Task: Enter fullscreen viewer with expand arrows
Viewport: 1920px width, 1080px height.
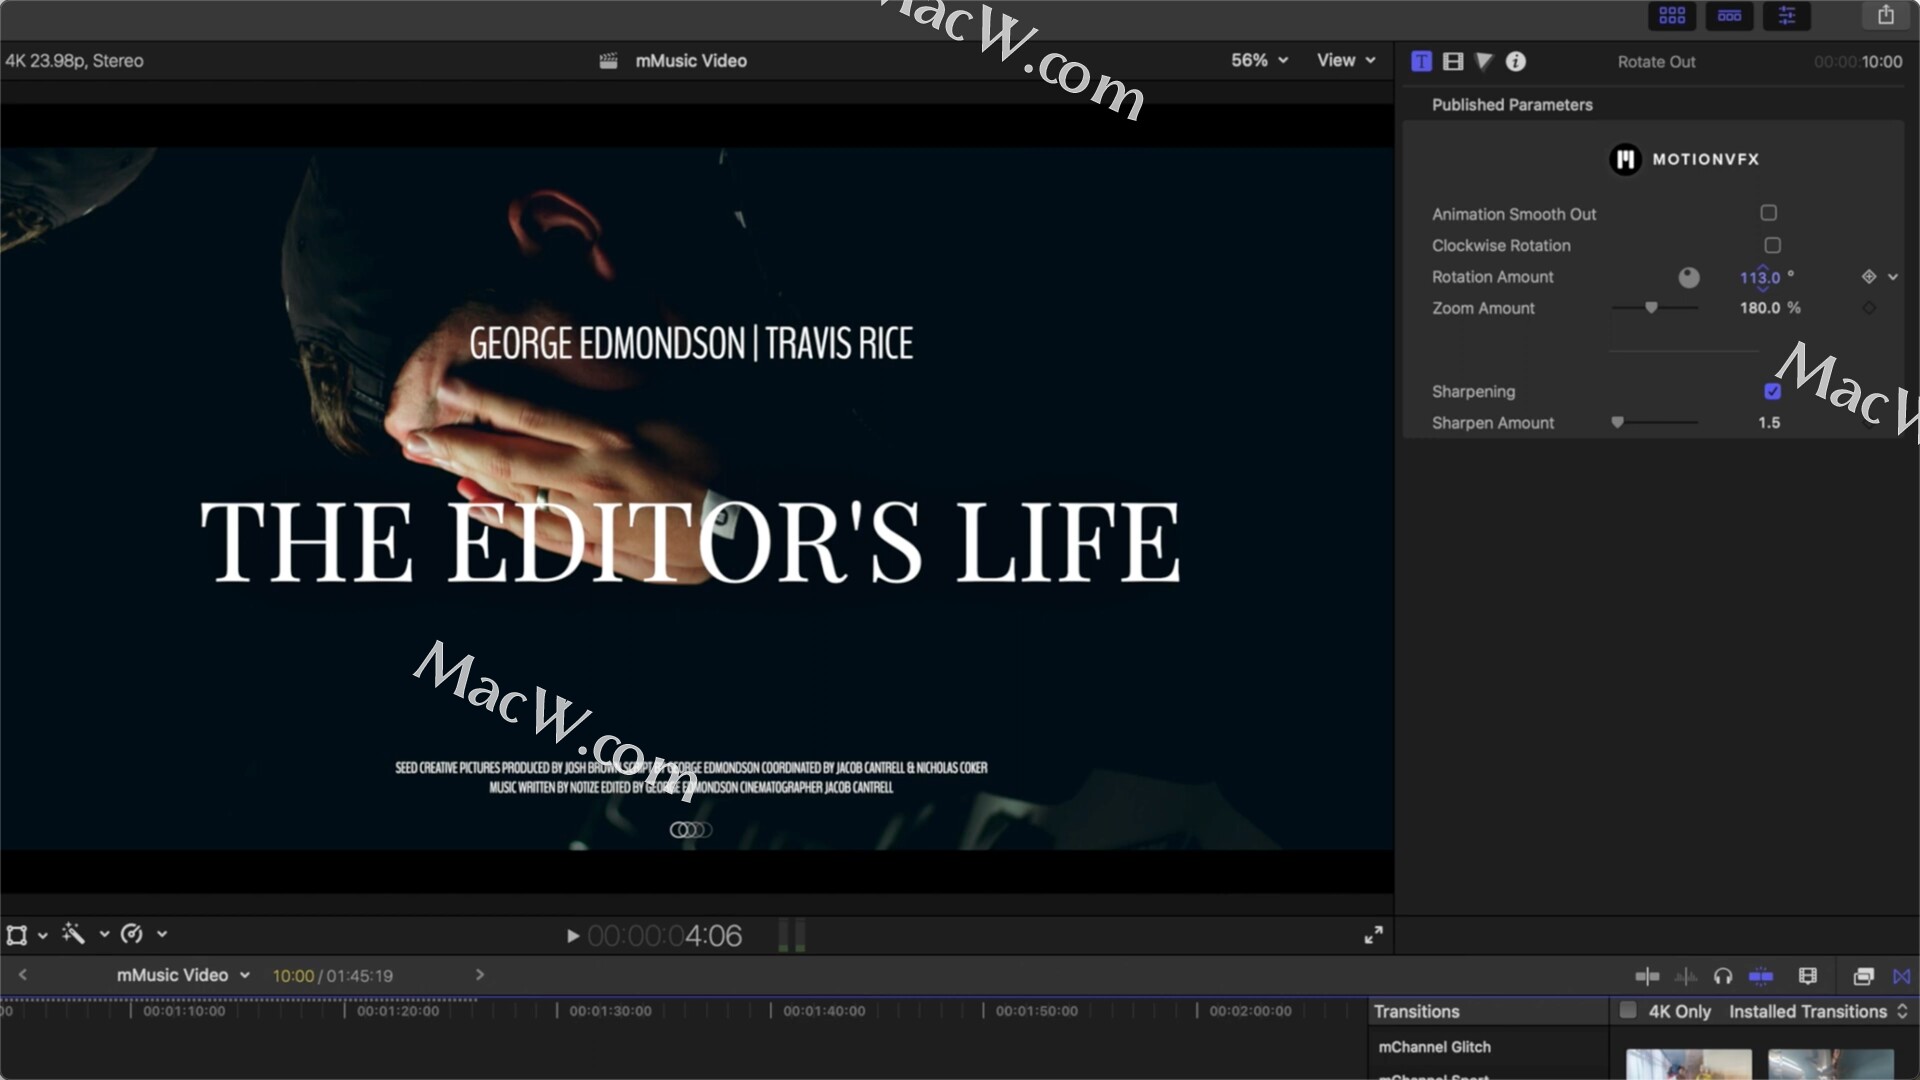Action: pyautogui.click(x=1373, y=935)
